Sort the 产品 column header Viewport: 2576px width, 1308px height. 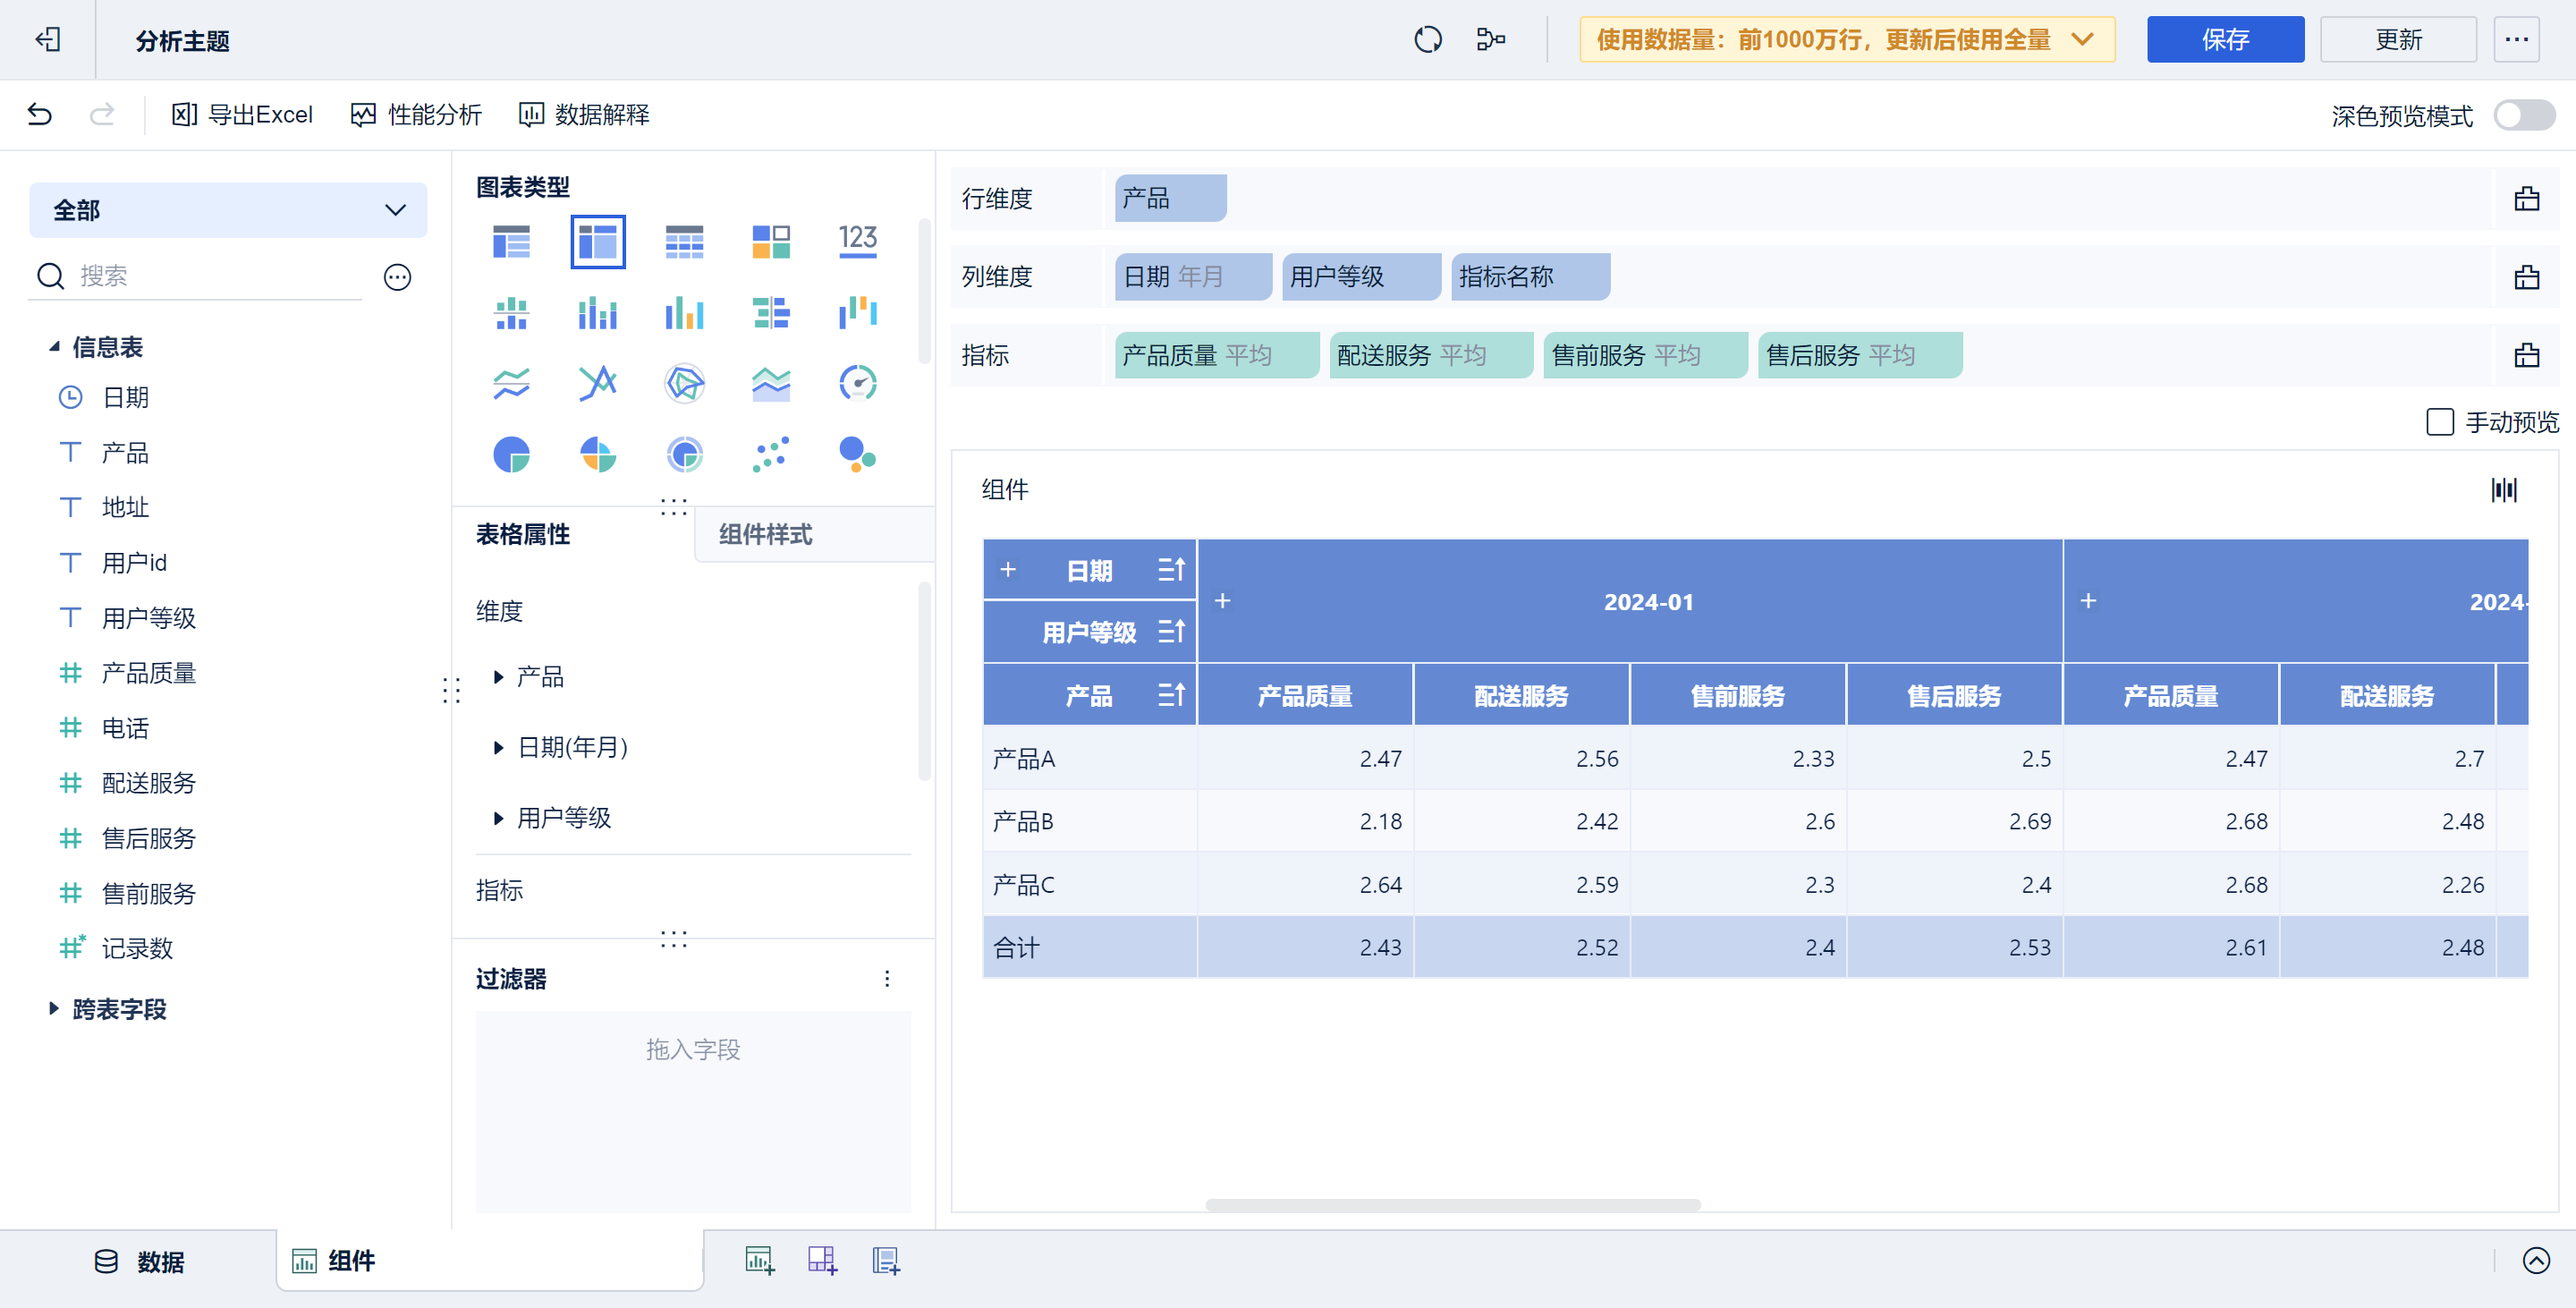(1171, 695)
